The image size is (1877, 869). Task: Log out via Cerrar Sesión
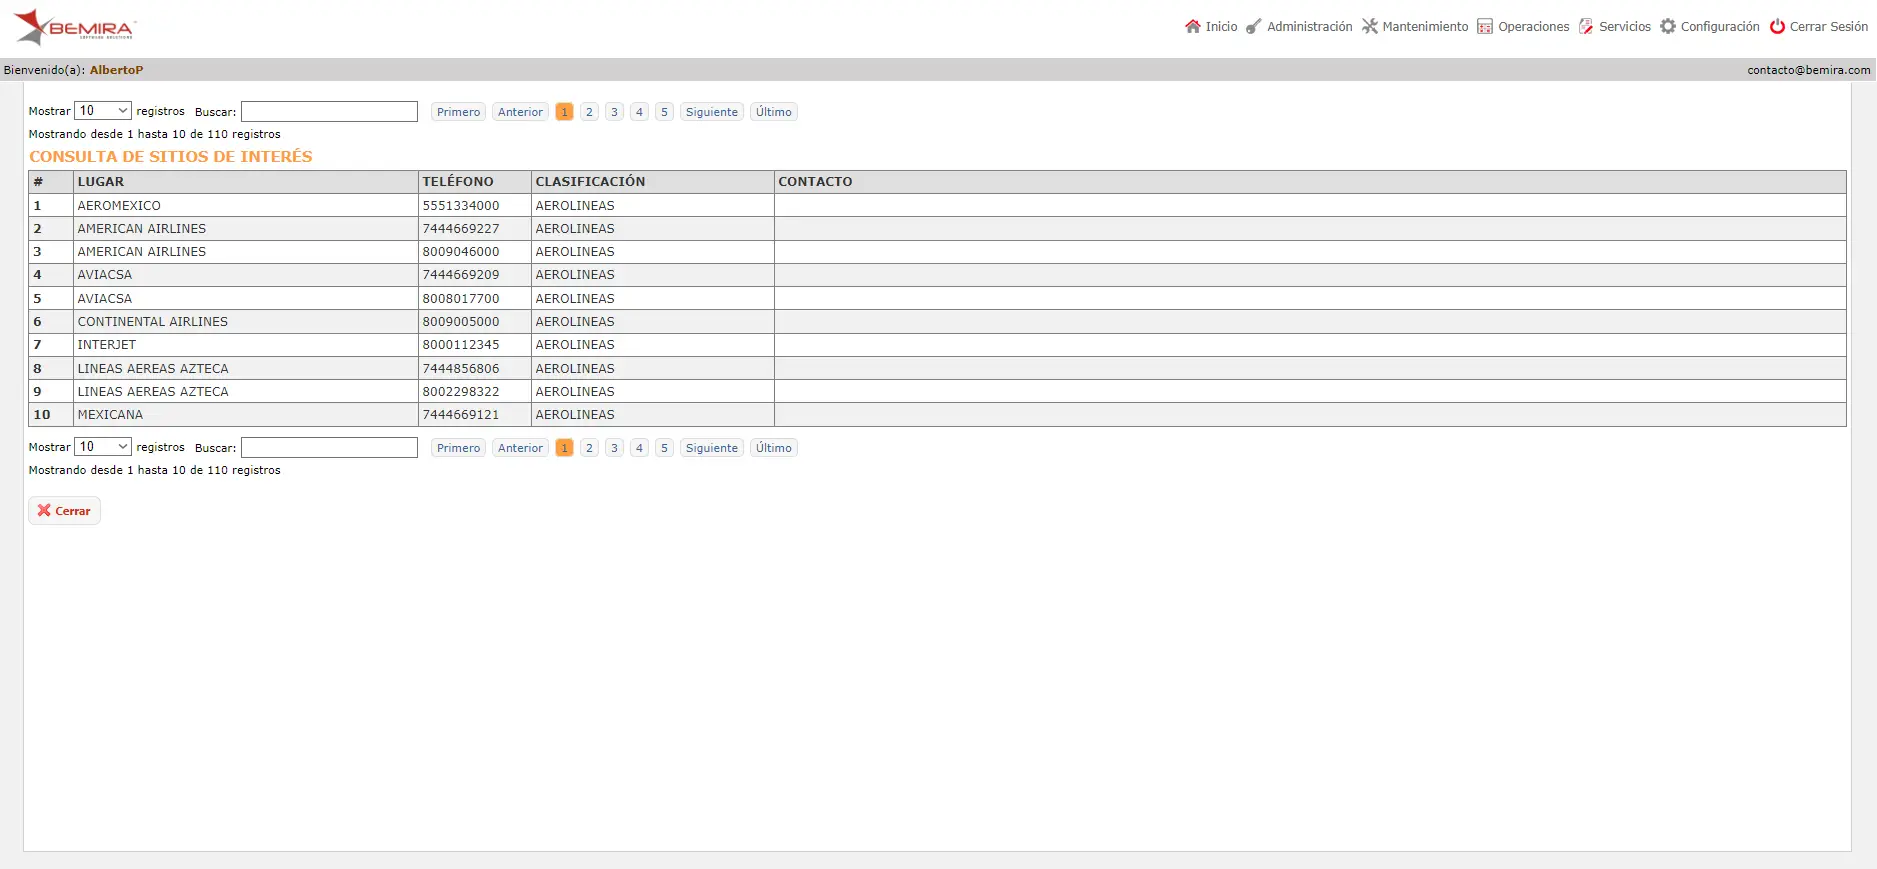tap(1828, 27)
